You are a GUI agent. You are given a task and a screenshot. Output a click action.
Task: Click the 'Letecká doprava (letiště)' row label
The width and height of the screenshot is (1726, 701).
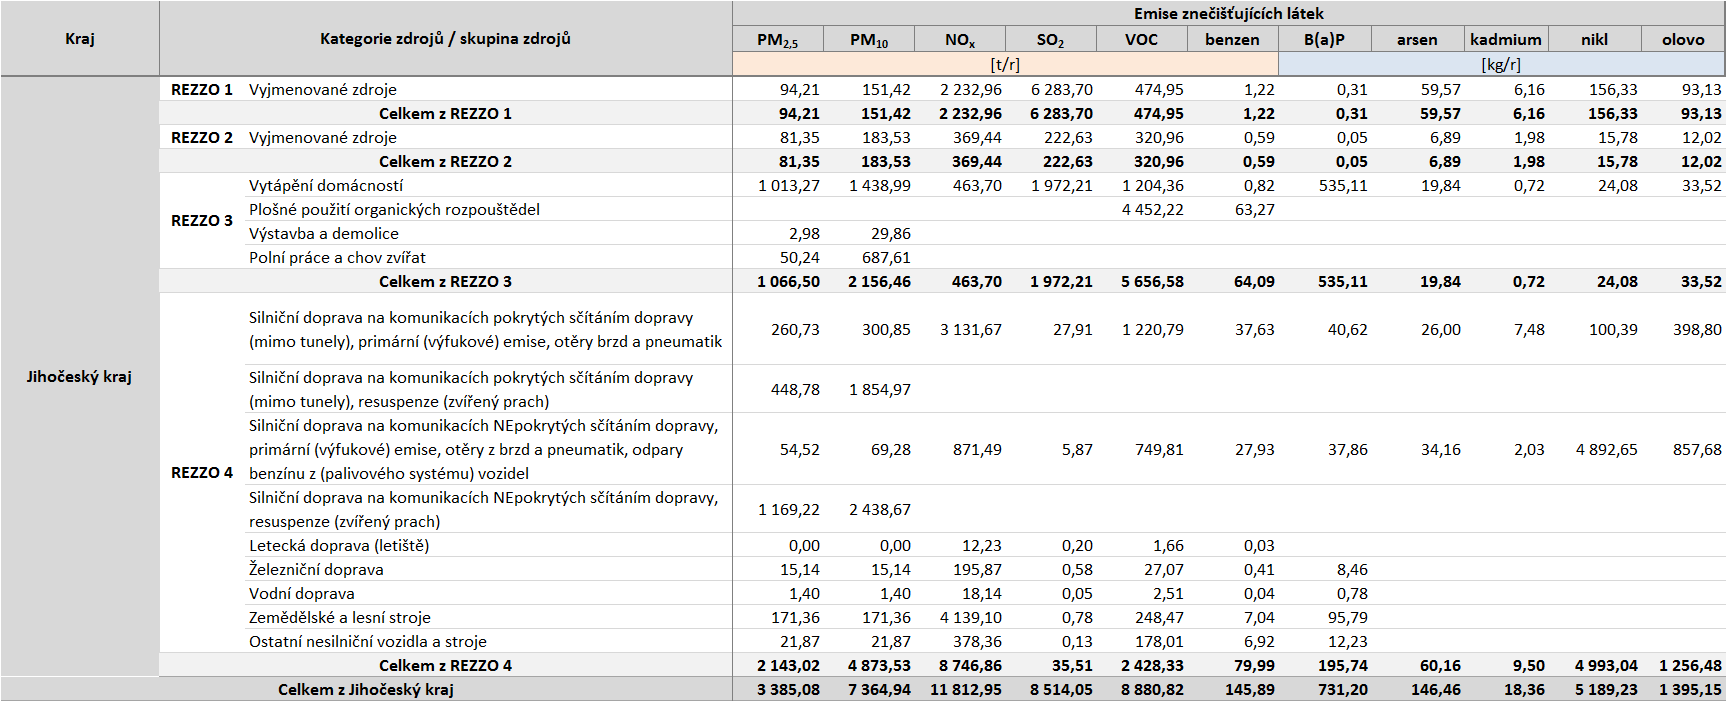pos(339,546)
